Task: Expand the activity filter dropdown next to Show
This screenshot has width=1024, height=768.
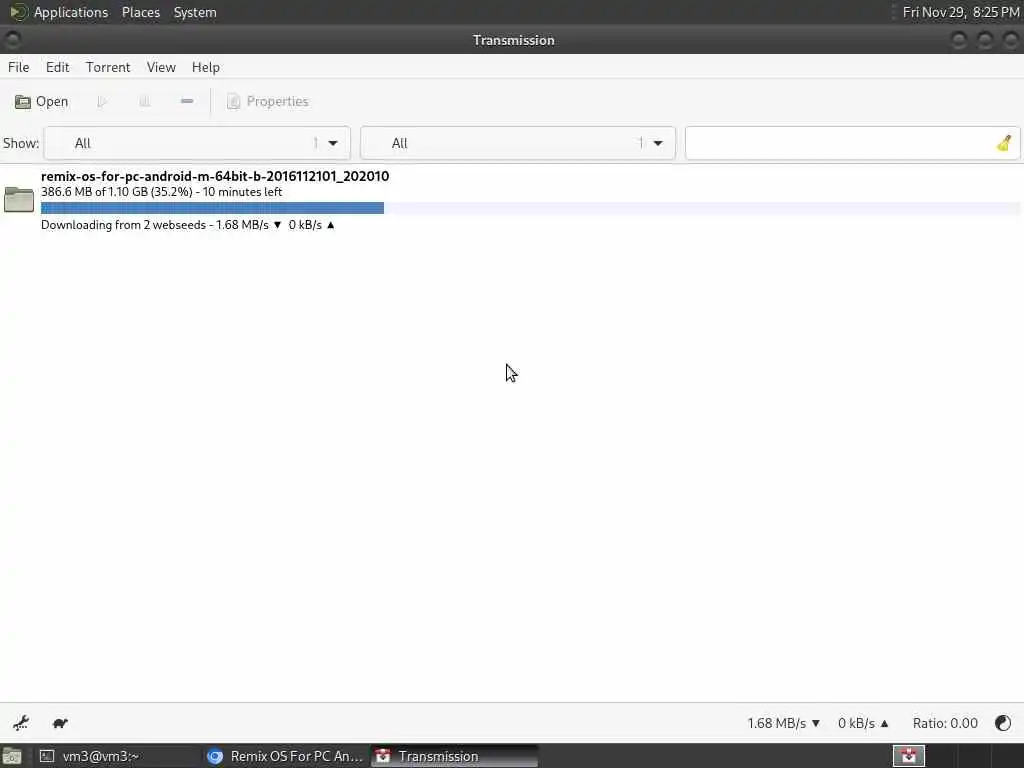Action: tap(197, 143)
